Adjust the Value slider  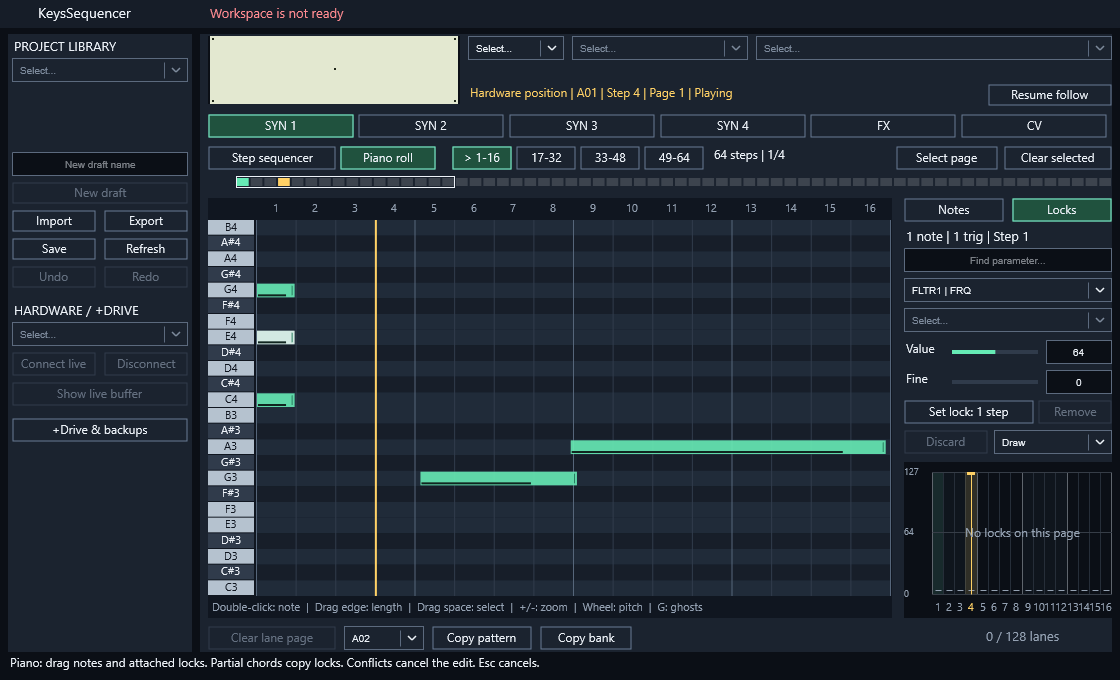[994, 351]
